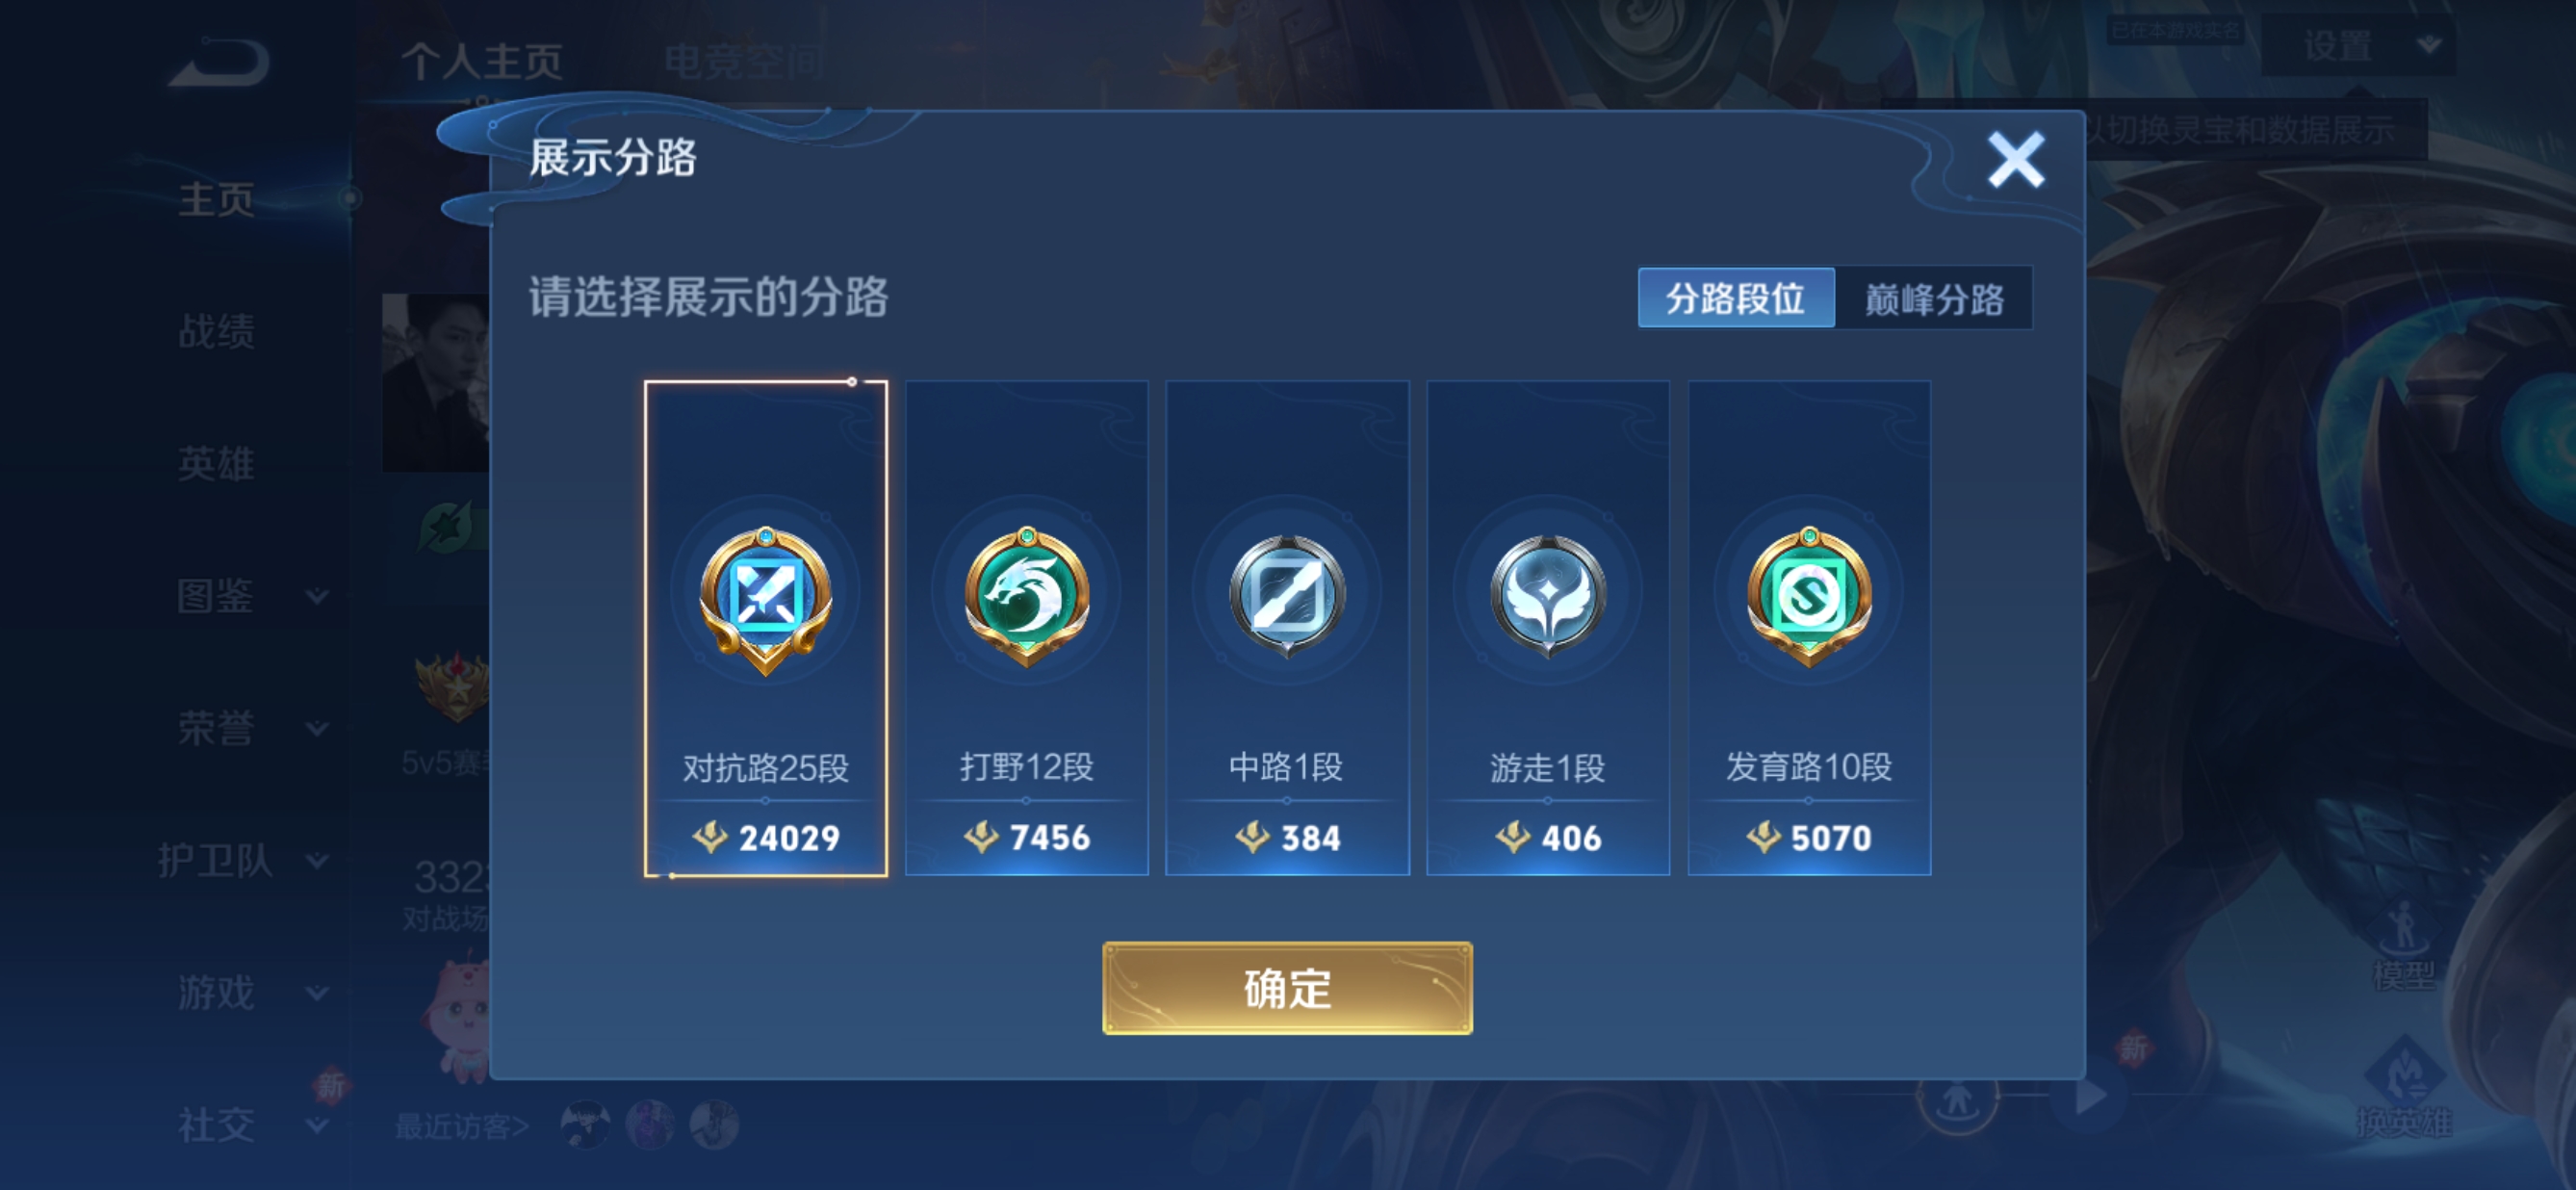Click the back arrow icon at top left

pos(219,62)
